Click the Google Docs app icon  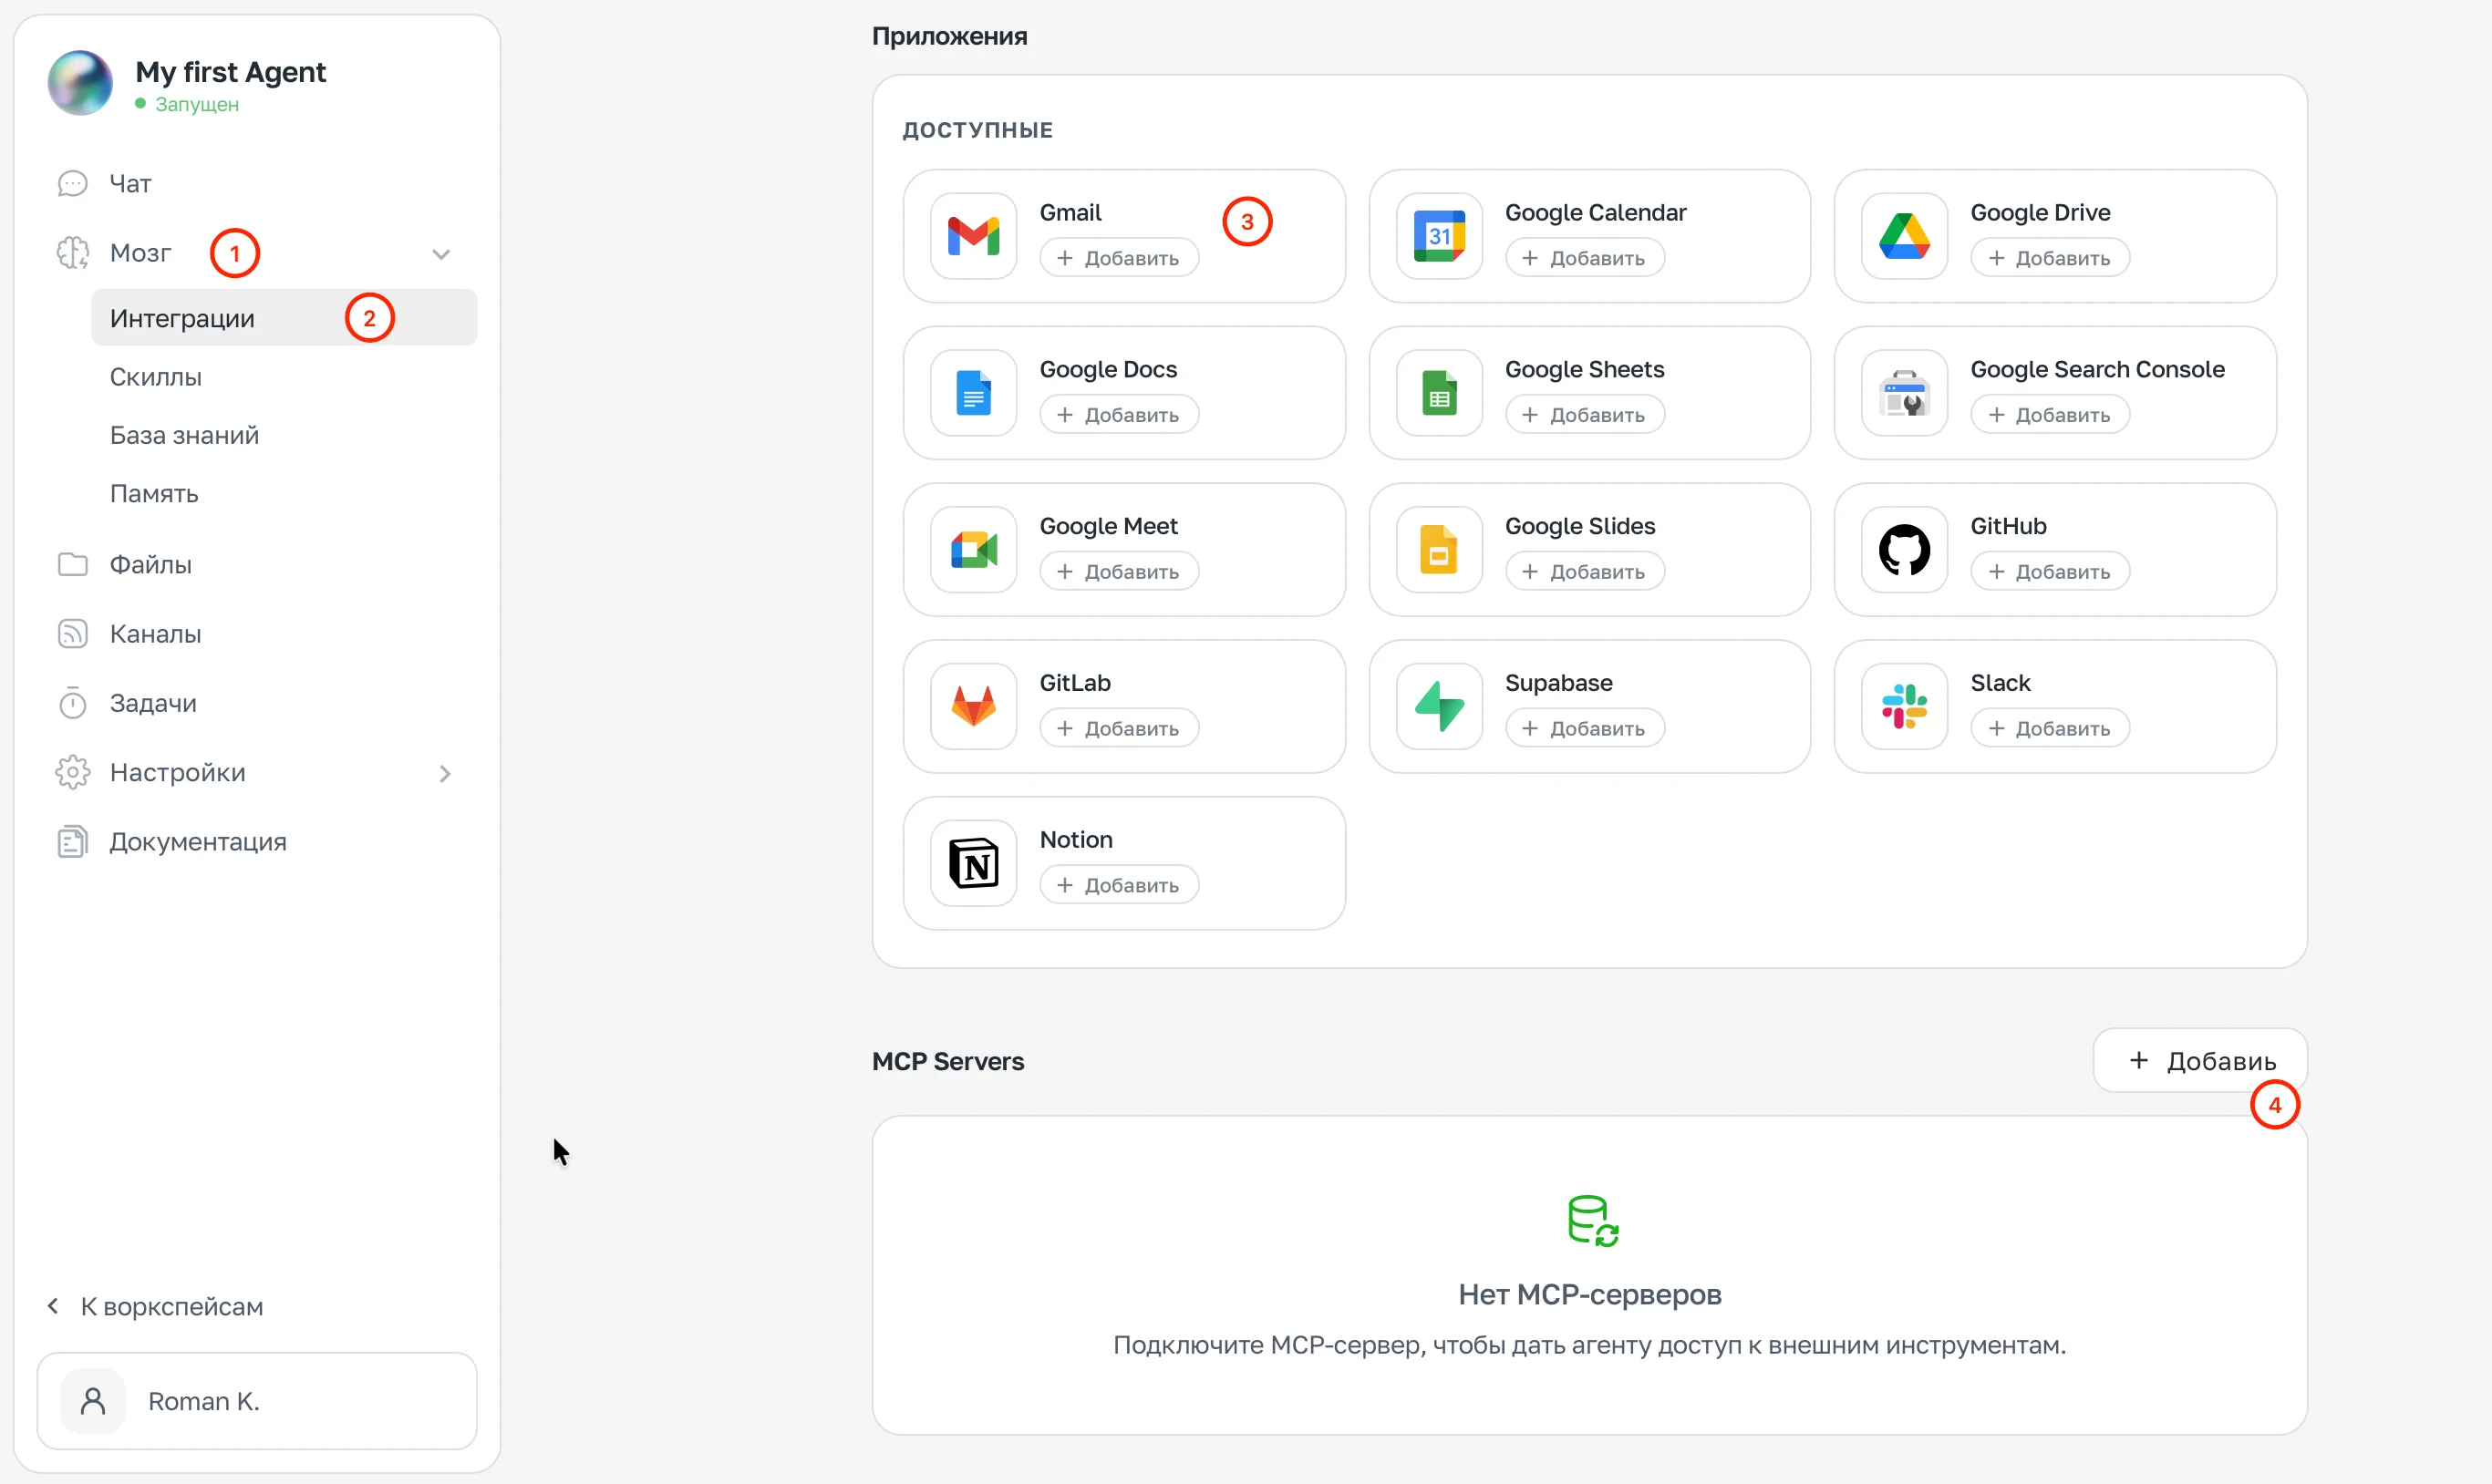[x=973, y=393]
